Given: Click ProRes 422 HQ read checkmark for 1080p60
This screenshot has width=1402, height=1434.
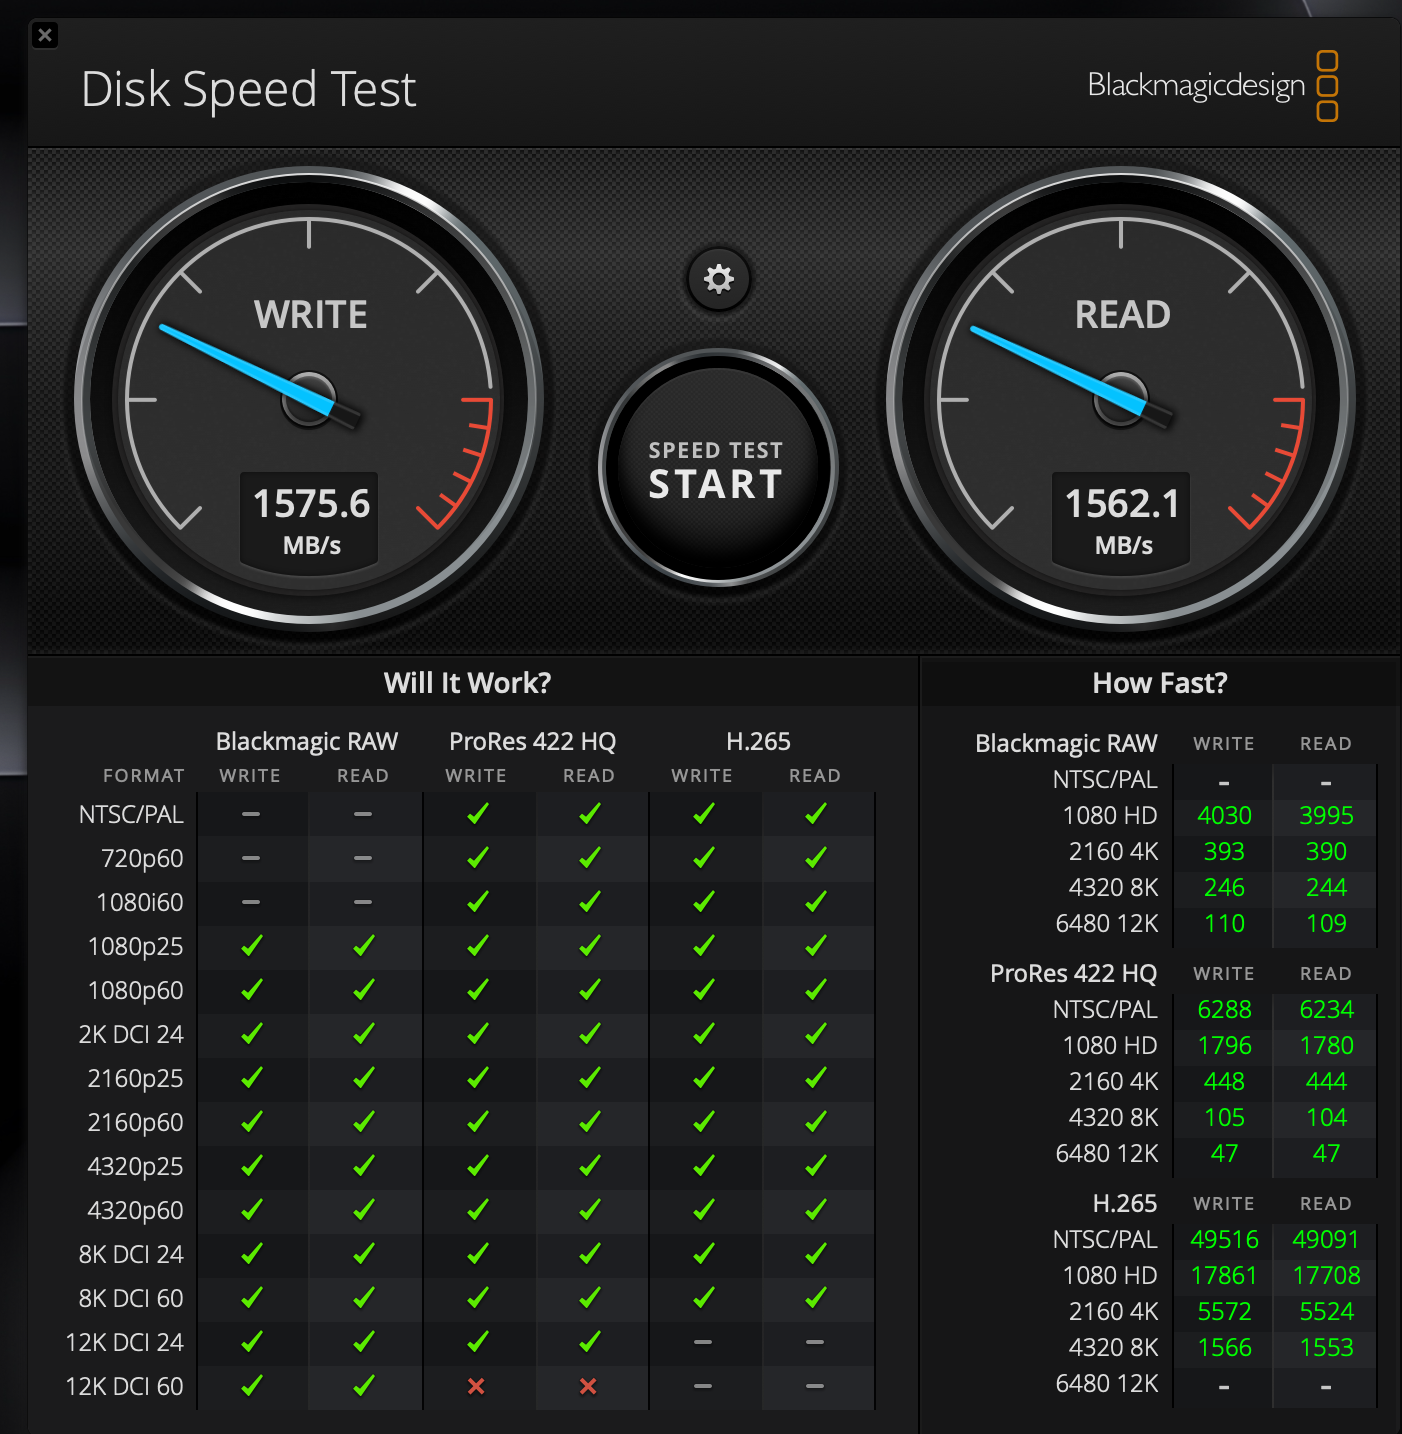Looking at the screenshot, I should point(590,989).
